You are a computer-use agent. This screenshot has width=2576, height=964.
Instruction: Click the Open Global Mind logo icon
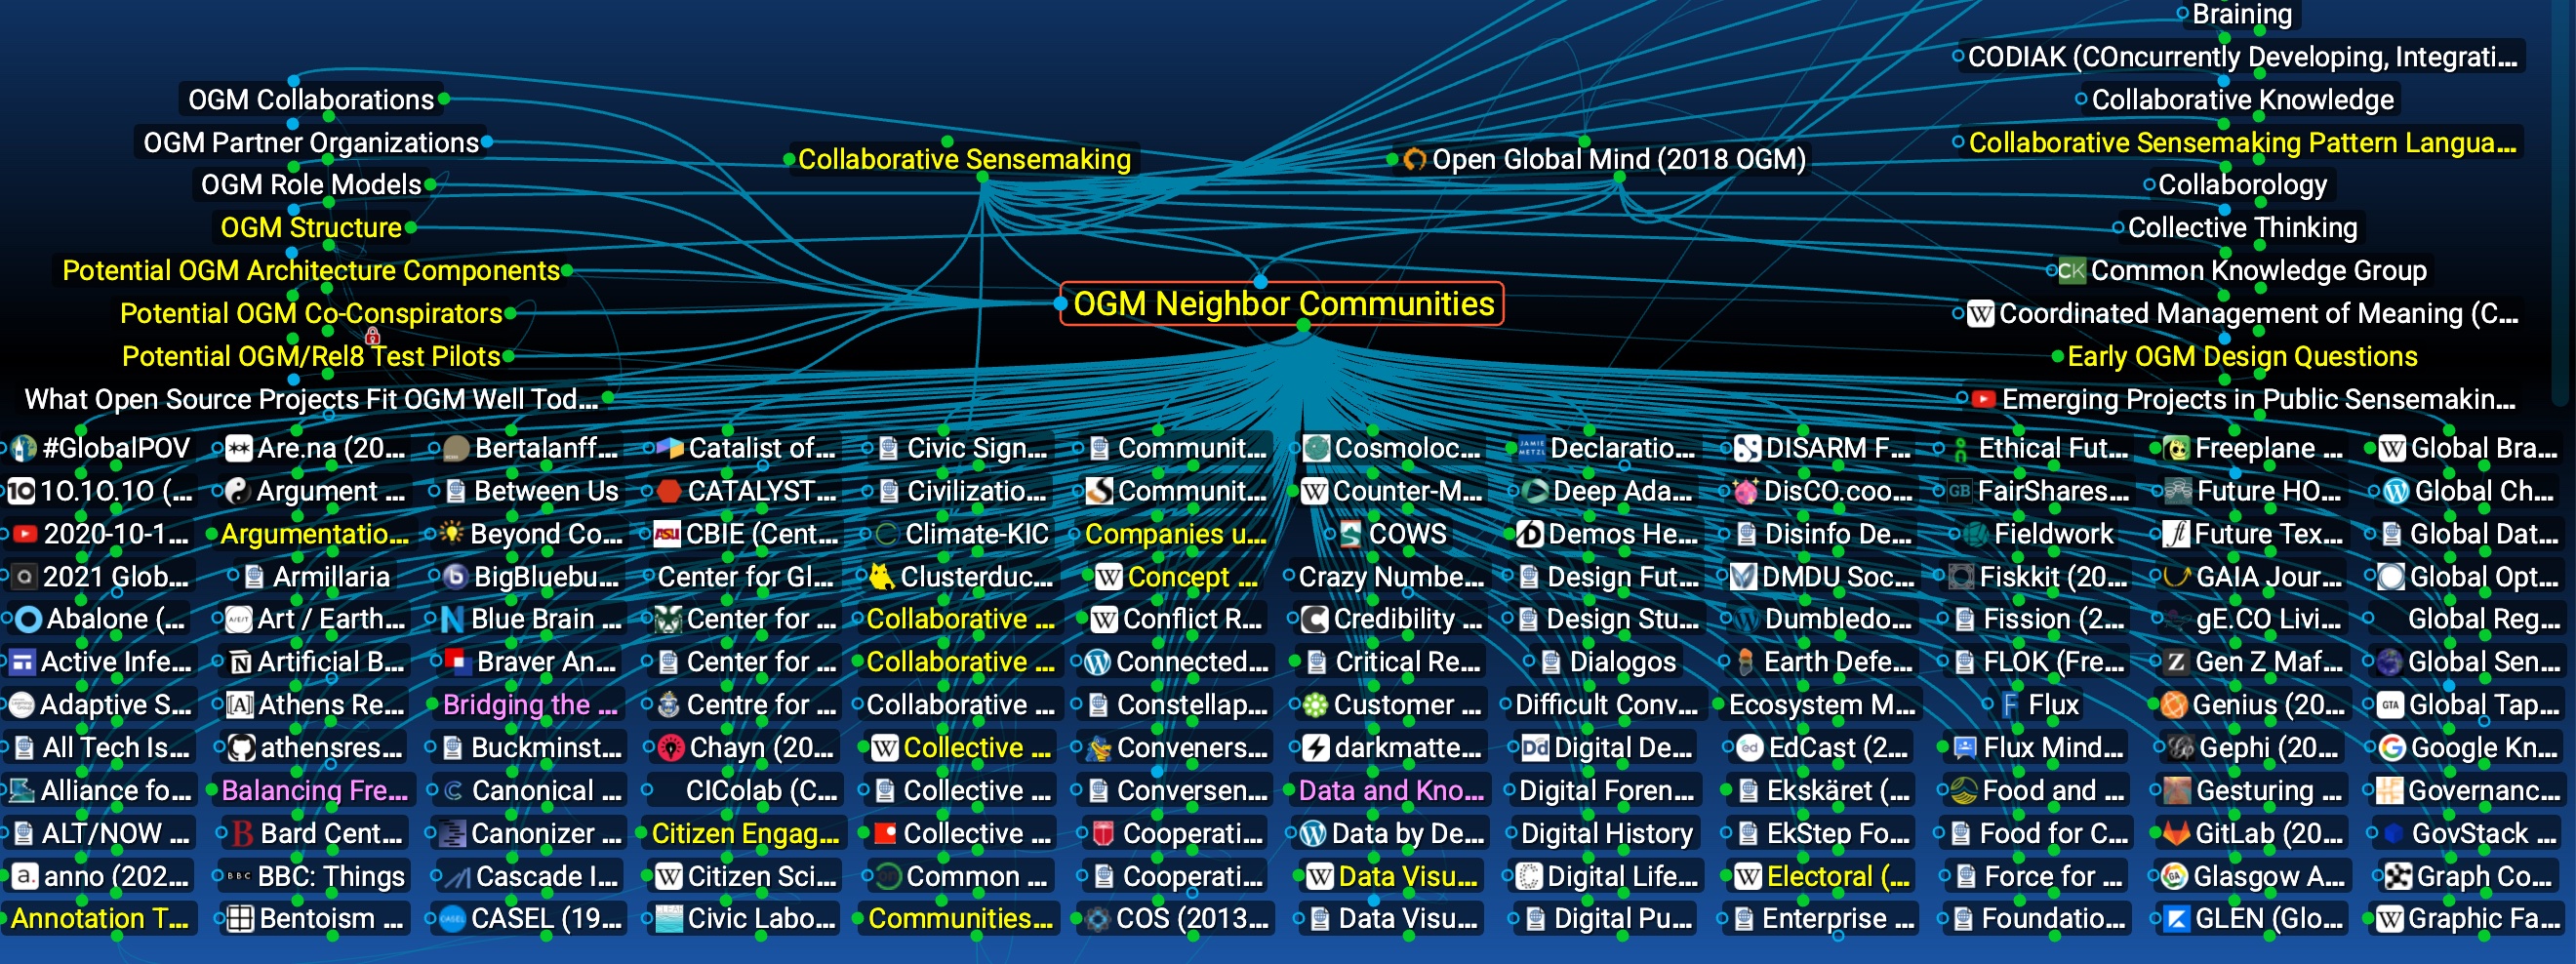click(x=1414, y=160)
